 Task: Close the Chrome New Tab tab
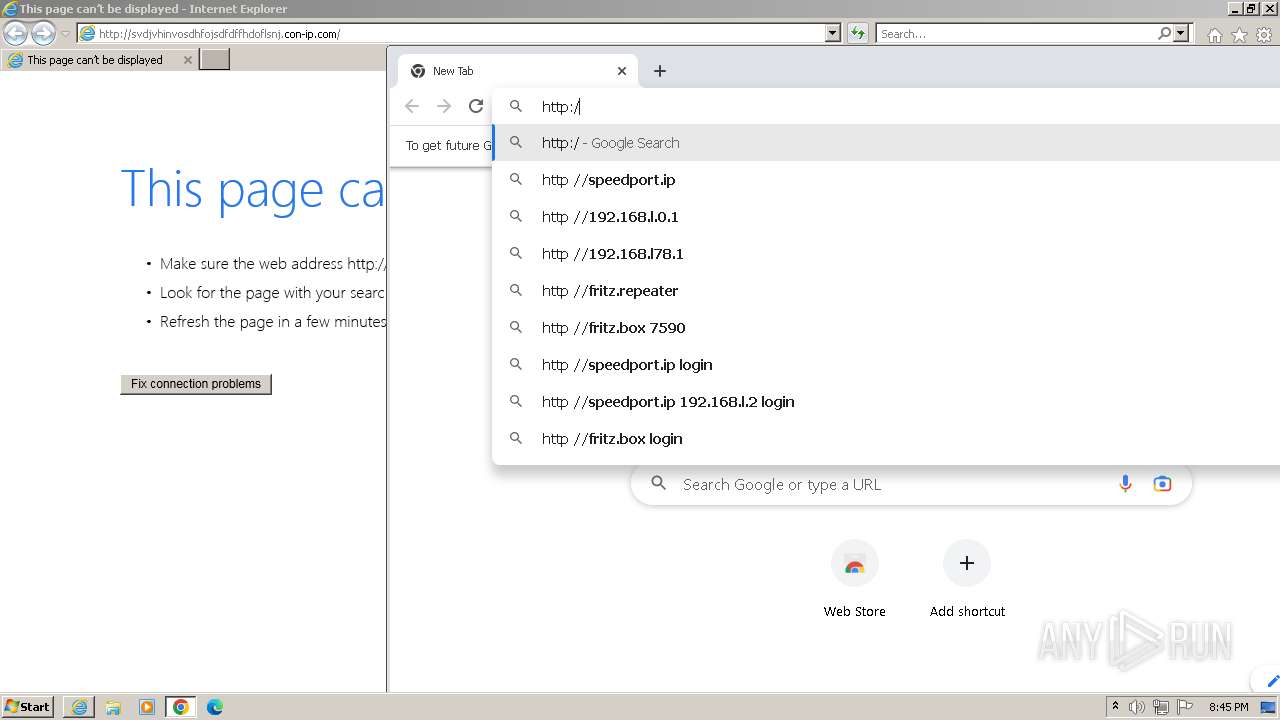(622, 71)
